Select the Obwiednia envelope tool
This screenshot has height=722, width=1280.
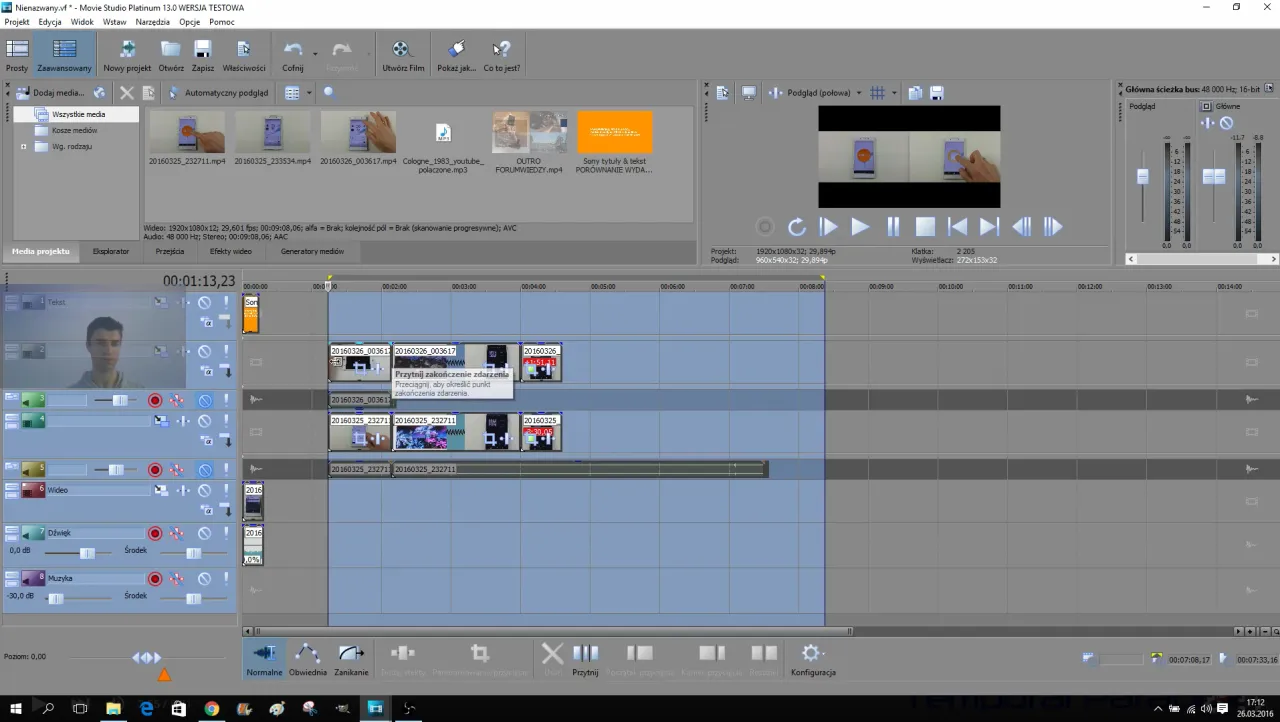pyautogui.click(x=308, y=660)
